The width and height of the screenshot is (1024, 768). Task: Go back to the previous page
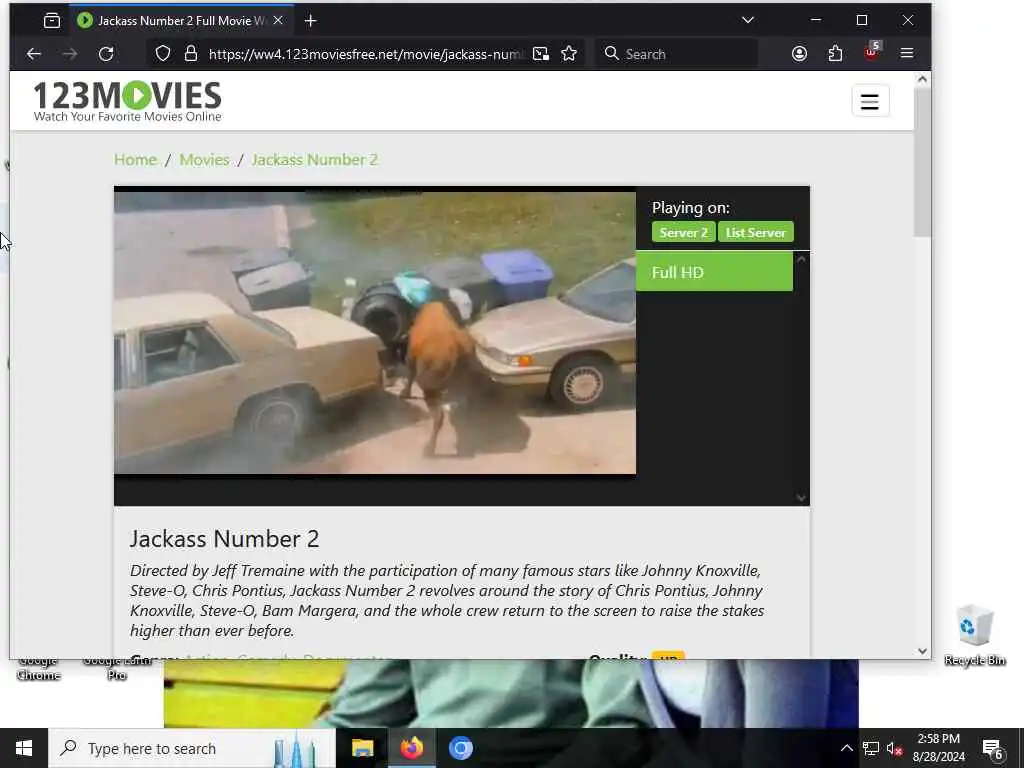(x=34, y=54)
